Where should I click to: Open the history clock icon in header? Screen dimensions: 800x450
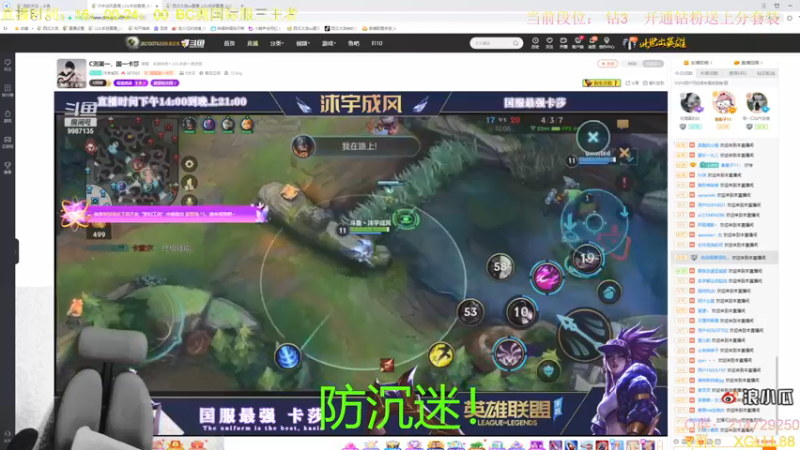535,42
